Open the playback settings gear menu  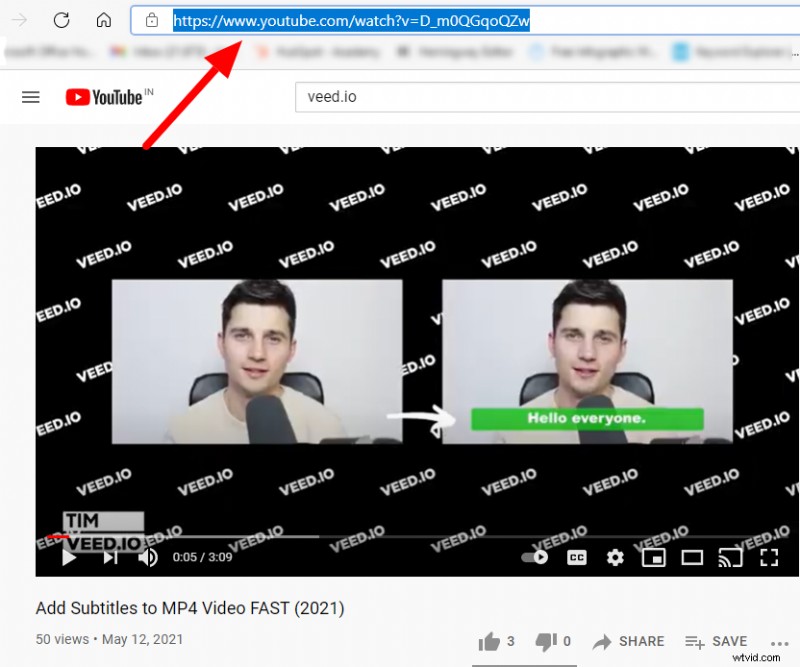pyautogui.click(x=614, y=558)
